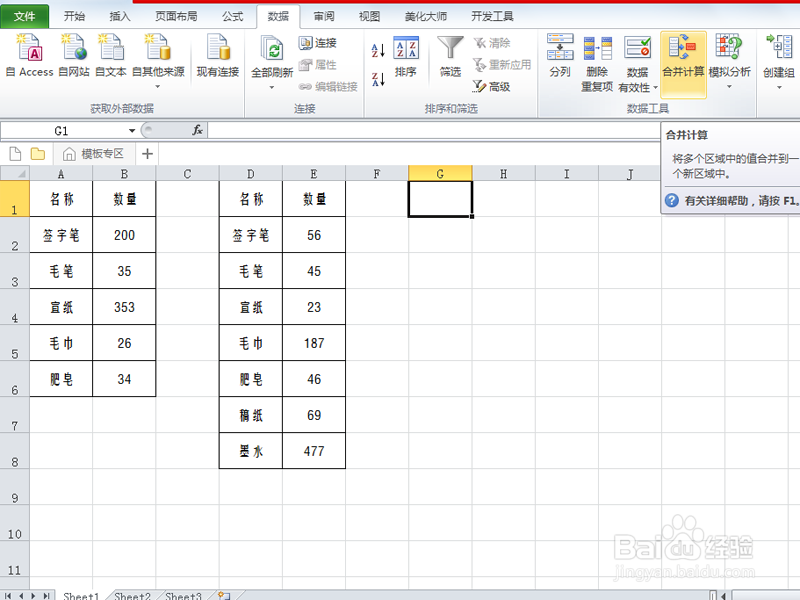Click the new document icon

15,154
